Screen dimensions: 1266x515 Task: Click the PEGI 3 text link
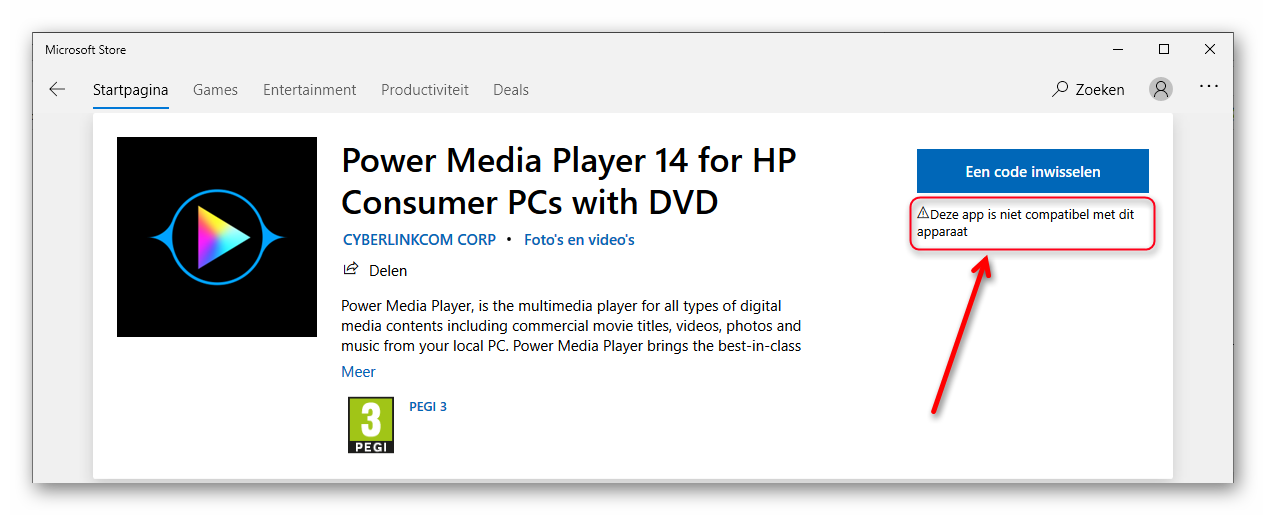(x=428, y=407)
